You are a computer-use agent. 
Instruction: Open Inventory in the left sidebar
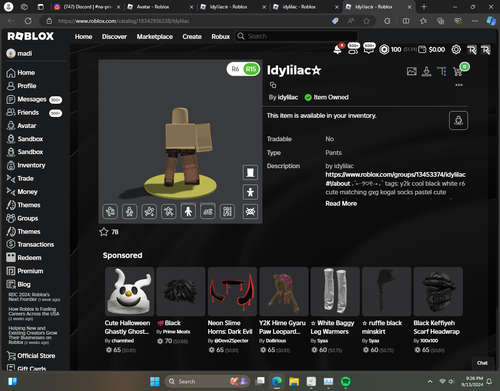coord(26,165)
